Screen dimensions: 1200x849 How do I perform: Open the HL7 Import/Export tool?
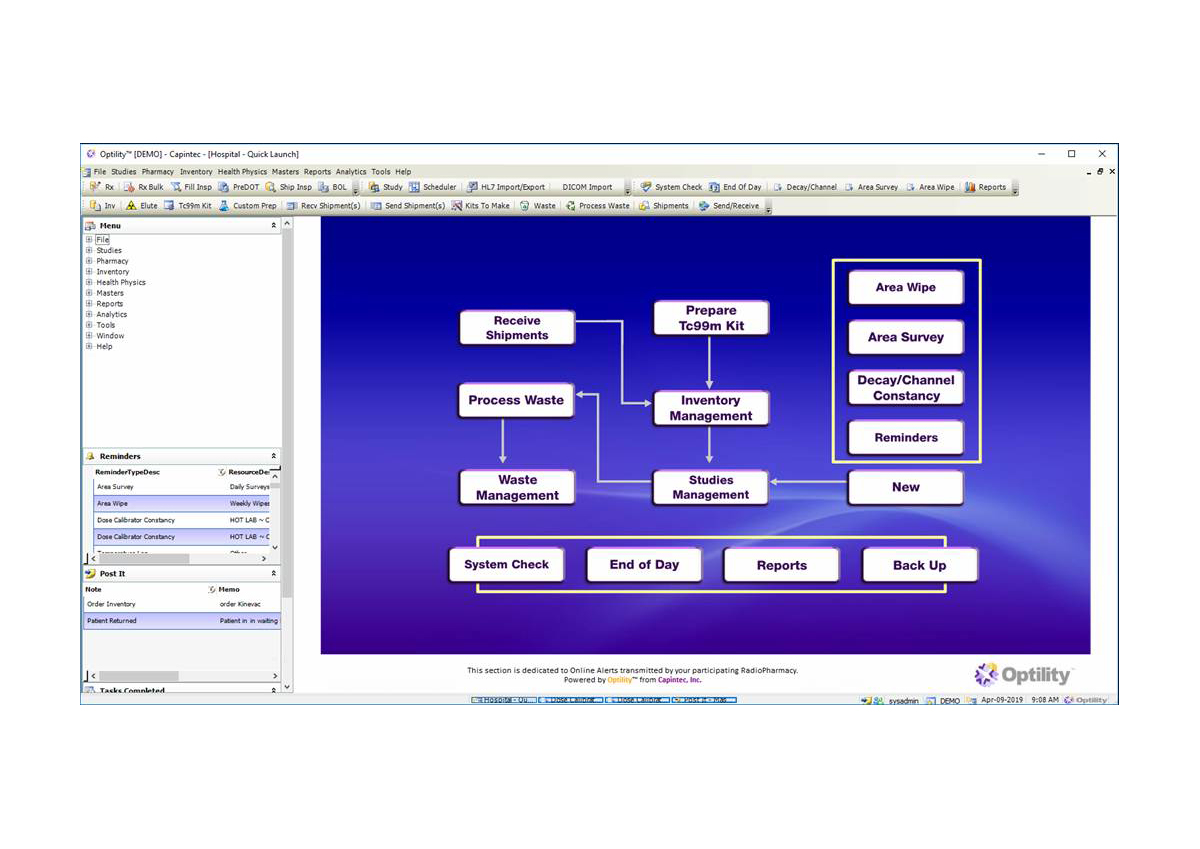(x=510, y=187)
